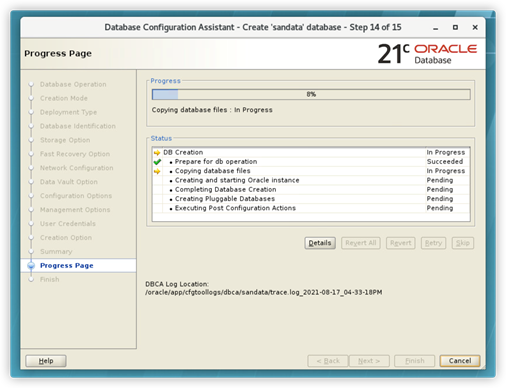Click the Summary step circle in sidebar
Screen dimensions: 506x388
coord(31,252)
